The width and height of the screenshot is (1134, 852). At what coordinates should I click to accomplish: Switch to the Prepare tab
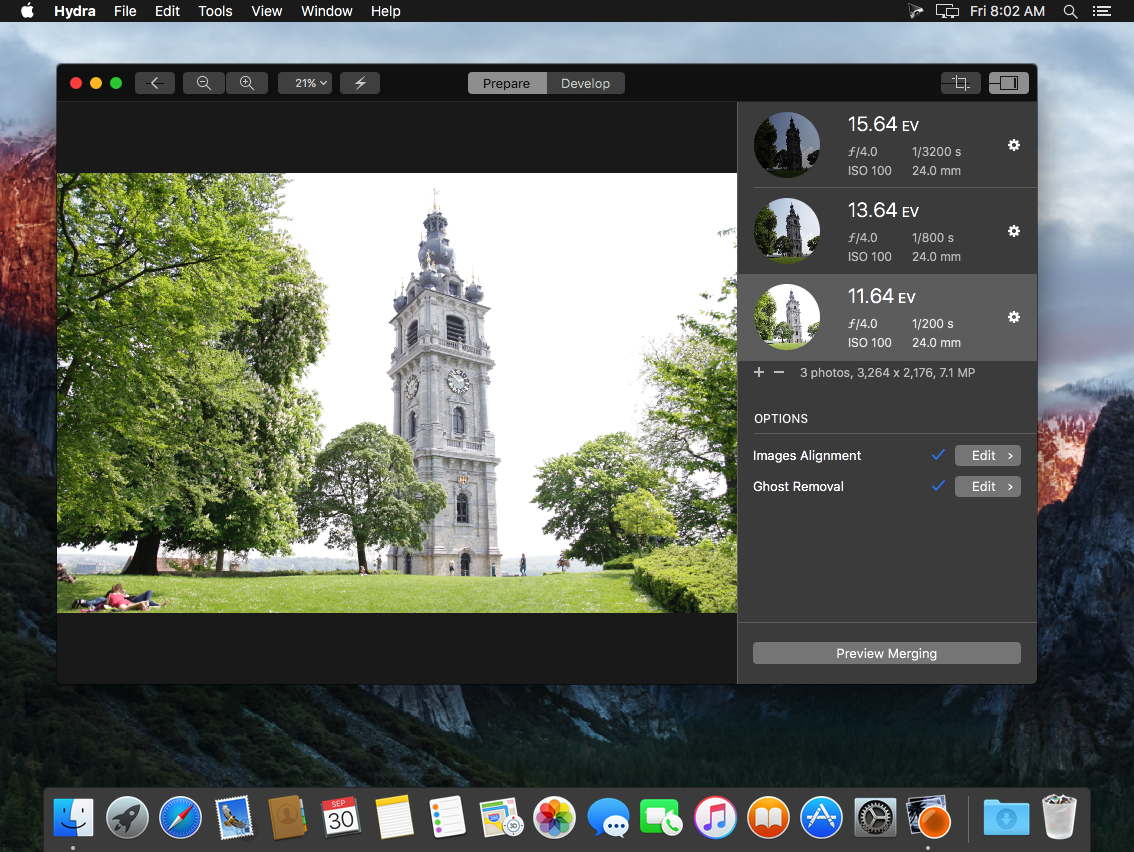tap(507, 83)
